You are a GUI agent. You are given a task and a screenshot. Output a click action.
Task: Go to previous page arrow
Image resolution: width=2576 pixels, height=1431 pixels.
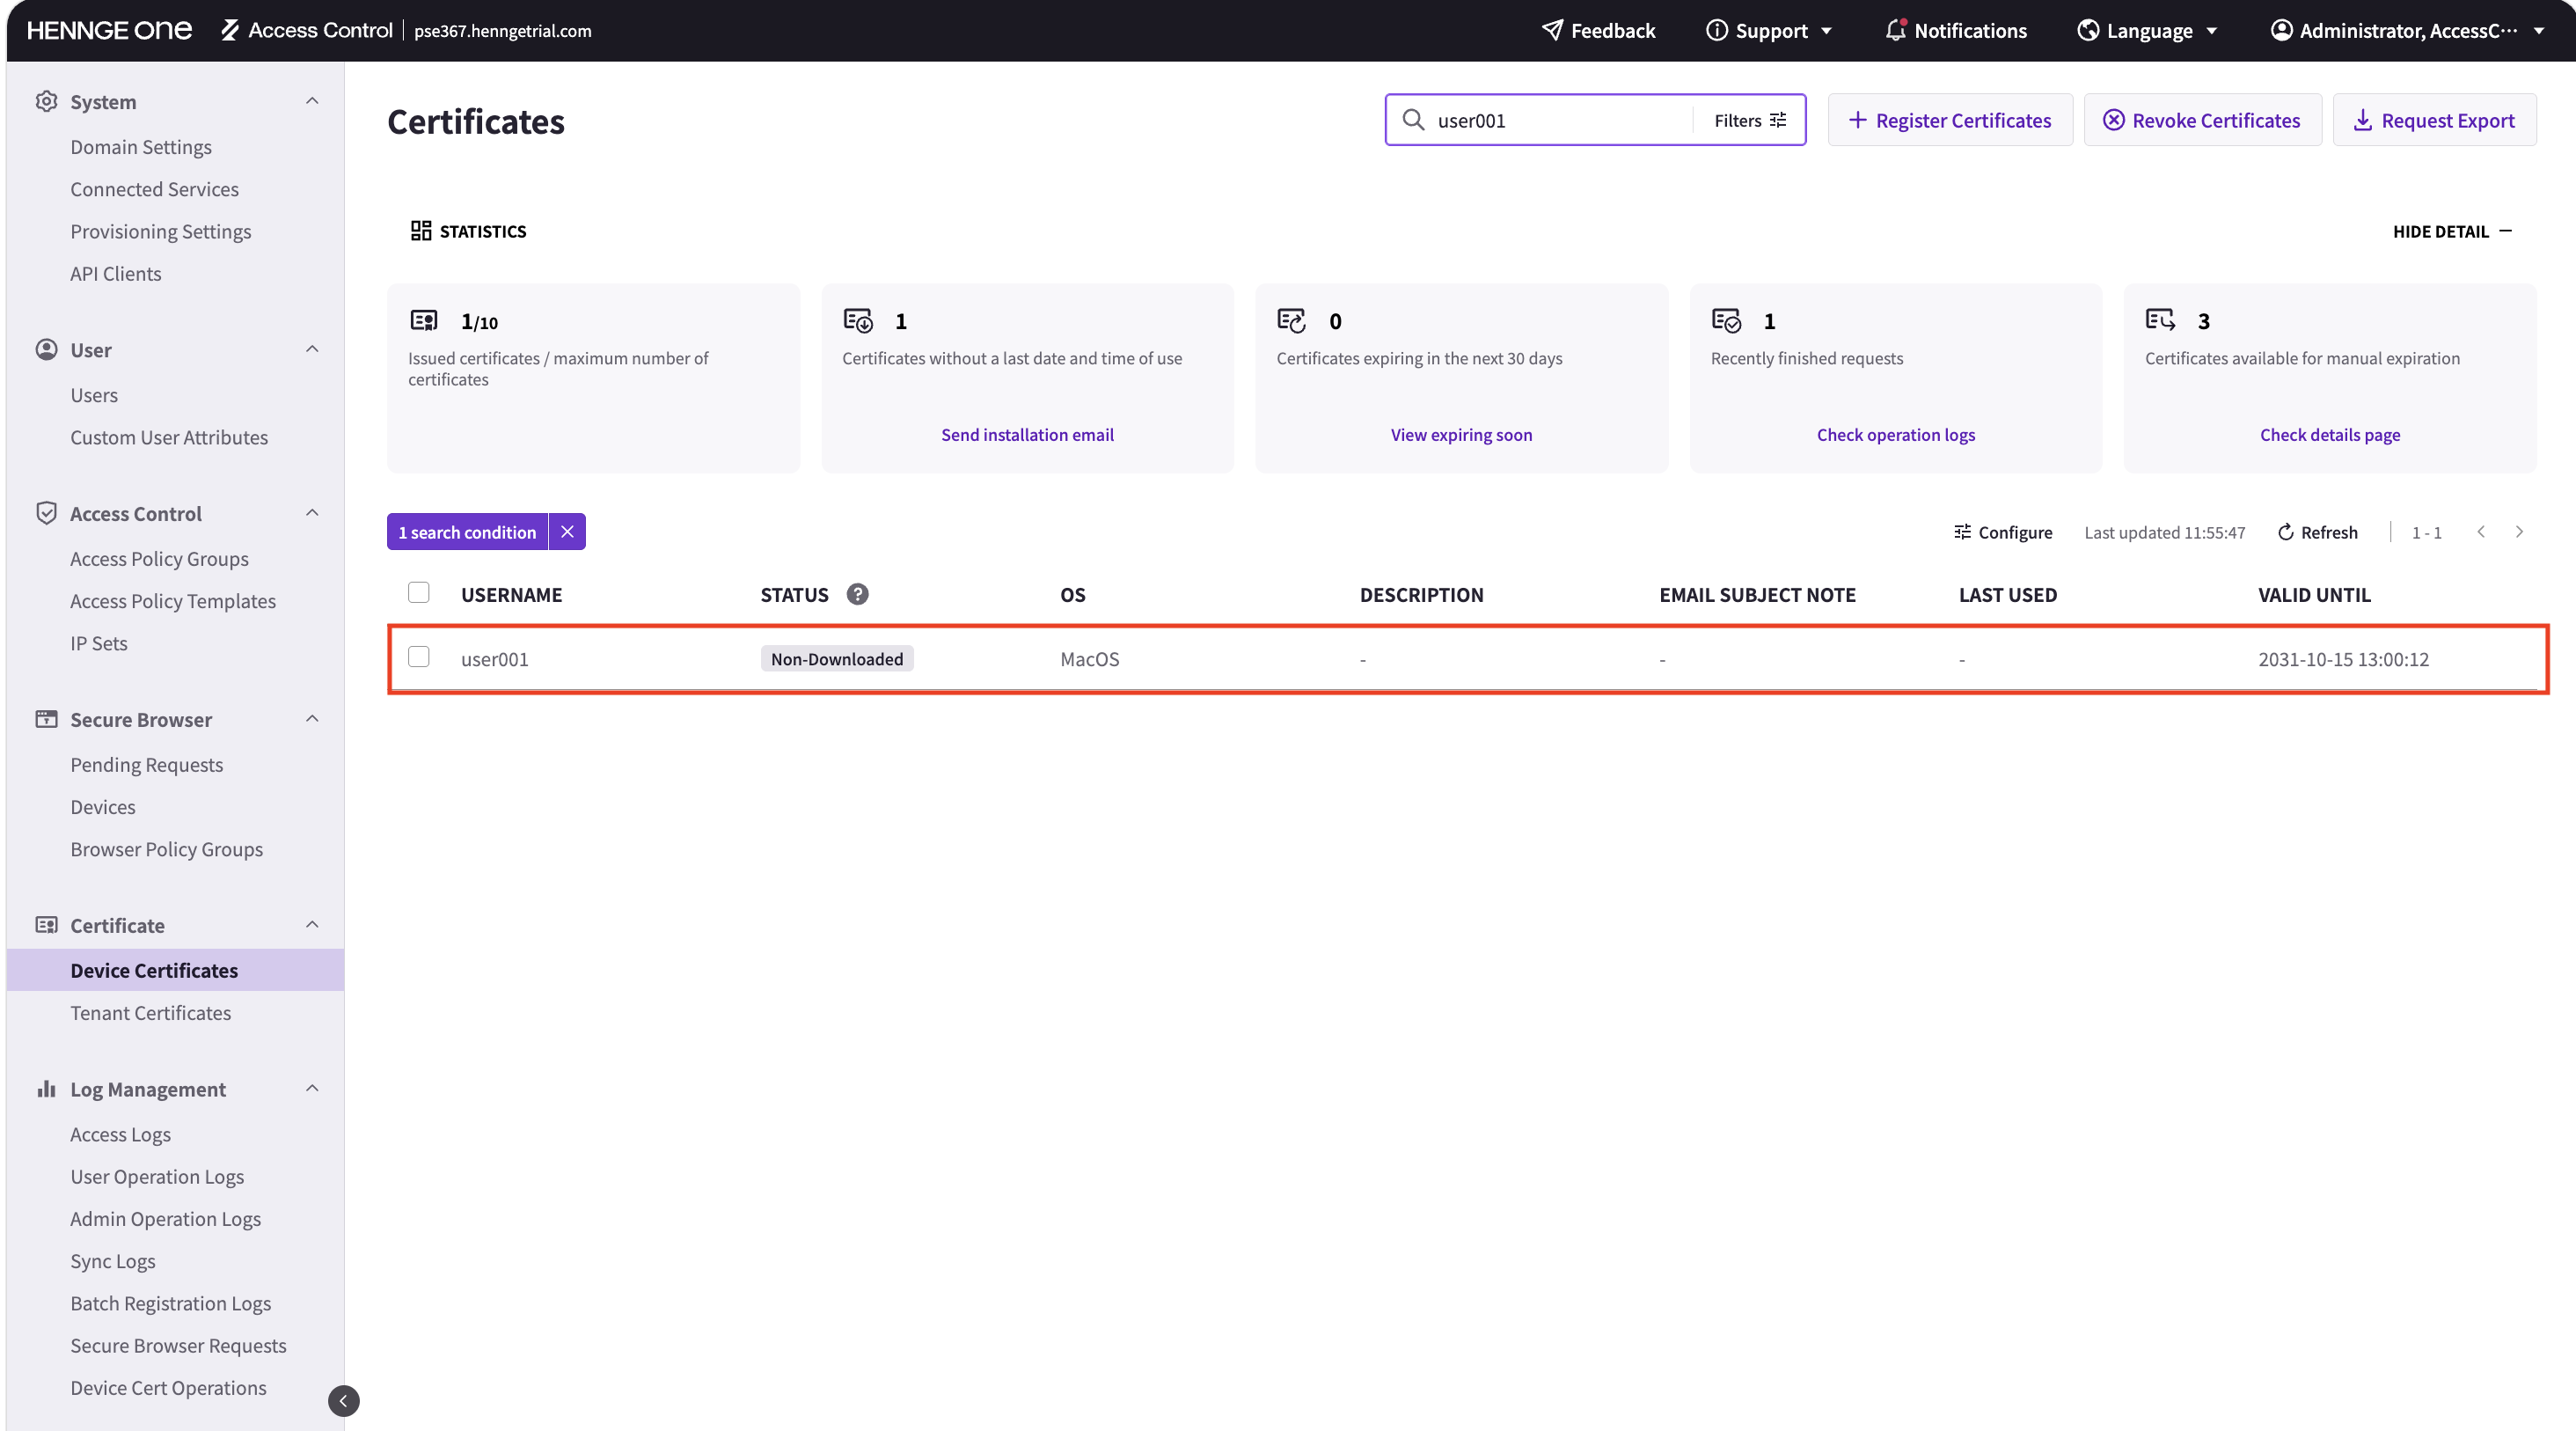click(2481, 532)
